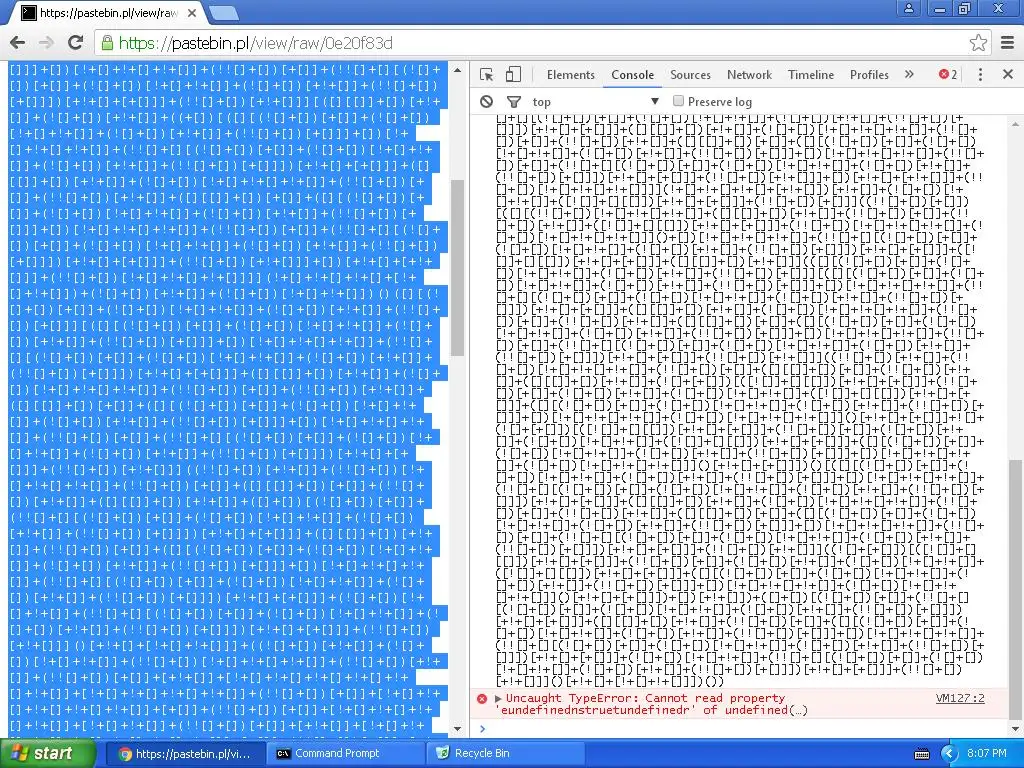Show more DevTools panels chevron

pos(909,74)
